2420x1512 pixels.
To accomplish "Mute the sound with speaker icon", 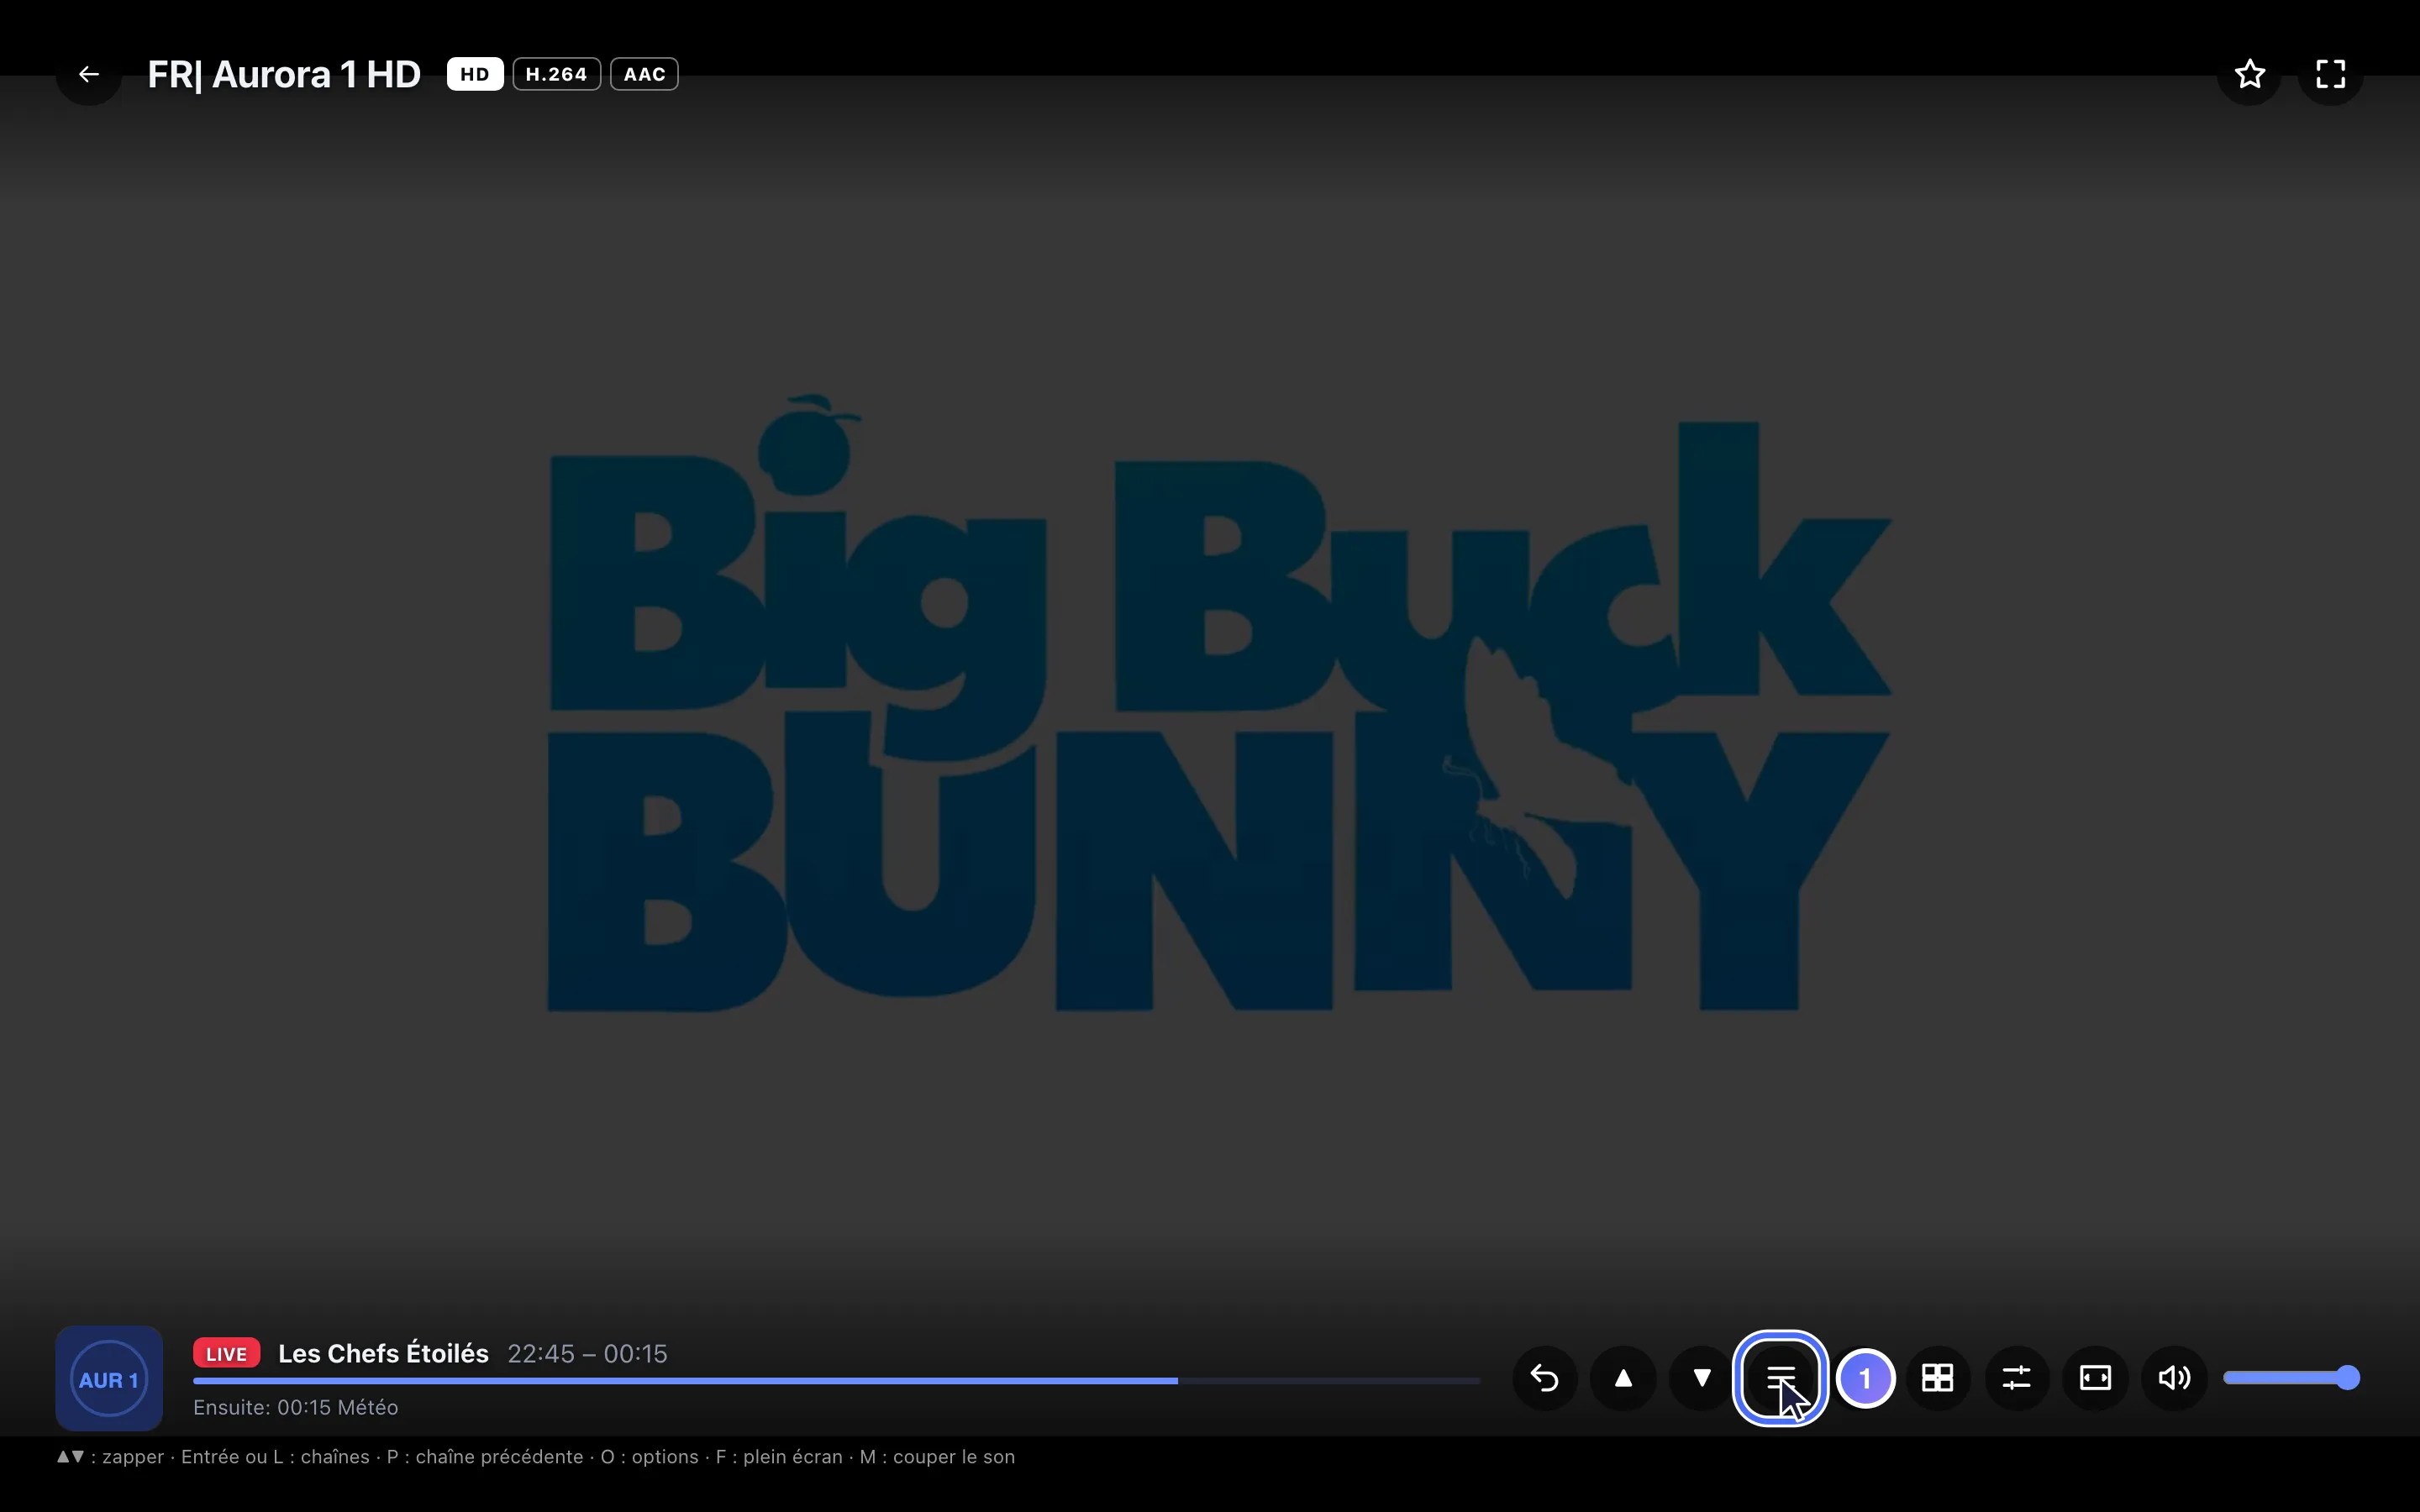I will (x=2174, y=1378).
